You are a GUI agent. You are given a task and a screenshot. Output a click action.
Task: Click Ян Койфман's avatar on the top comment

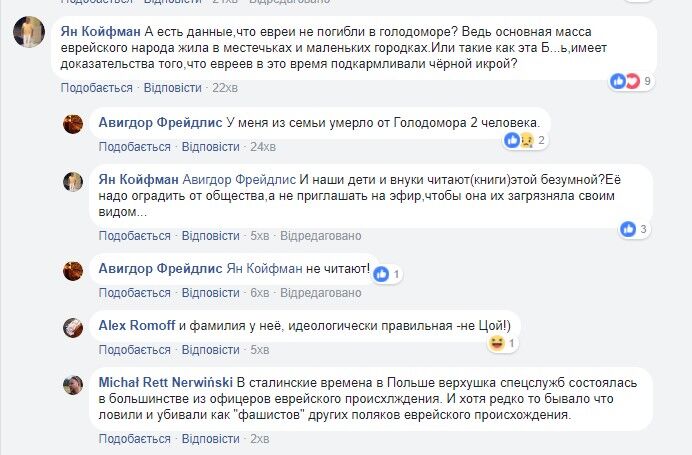point(28,33)
